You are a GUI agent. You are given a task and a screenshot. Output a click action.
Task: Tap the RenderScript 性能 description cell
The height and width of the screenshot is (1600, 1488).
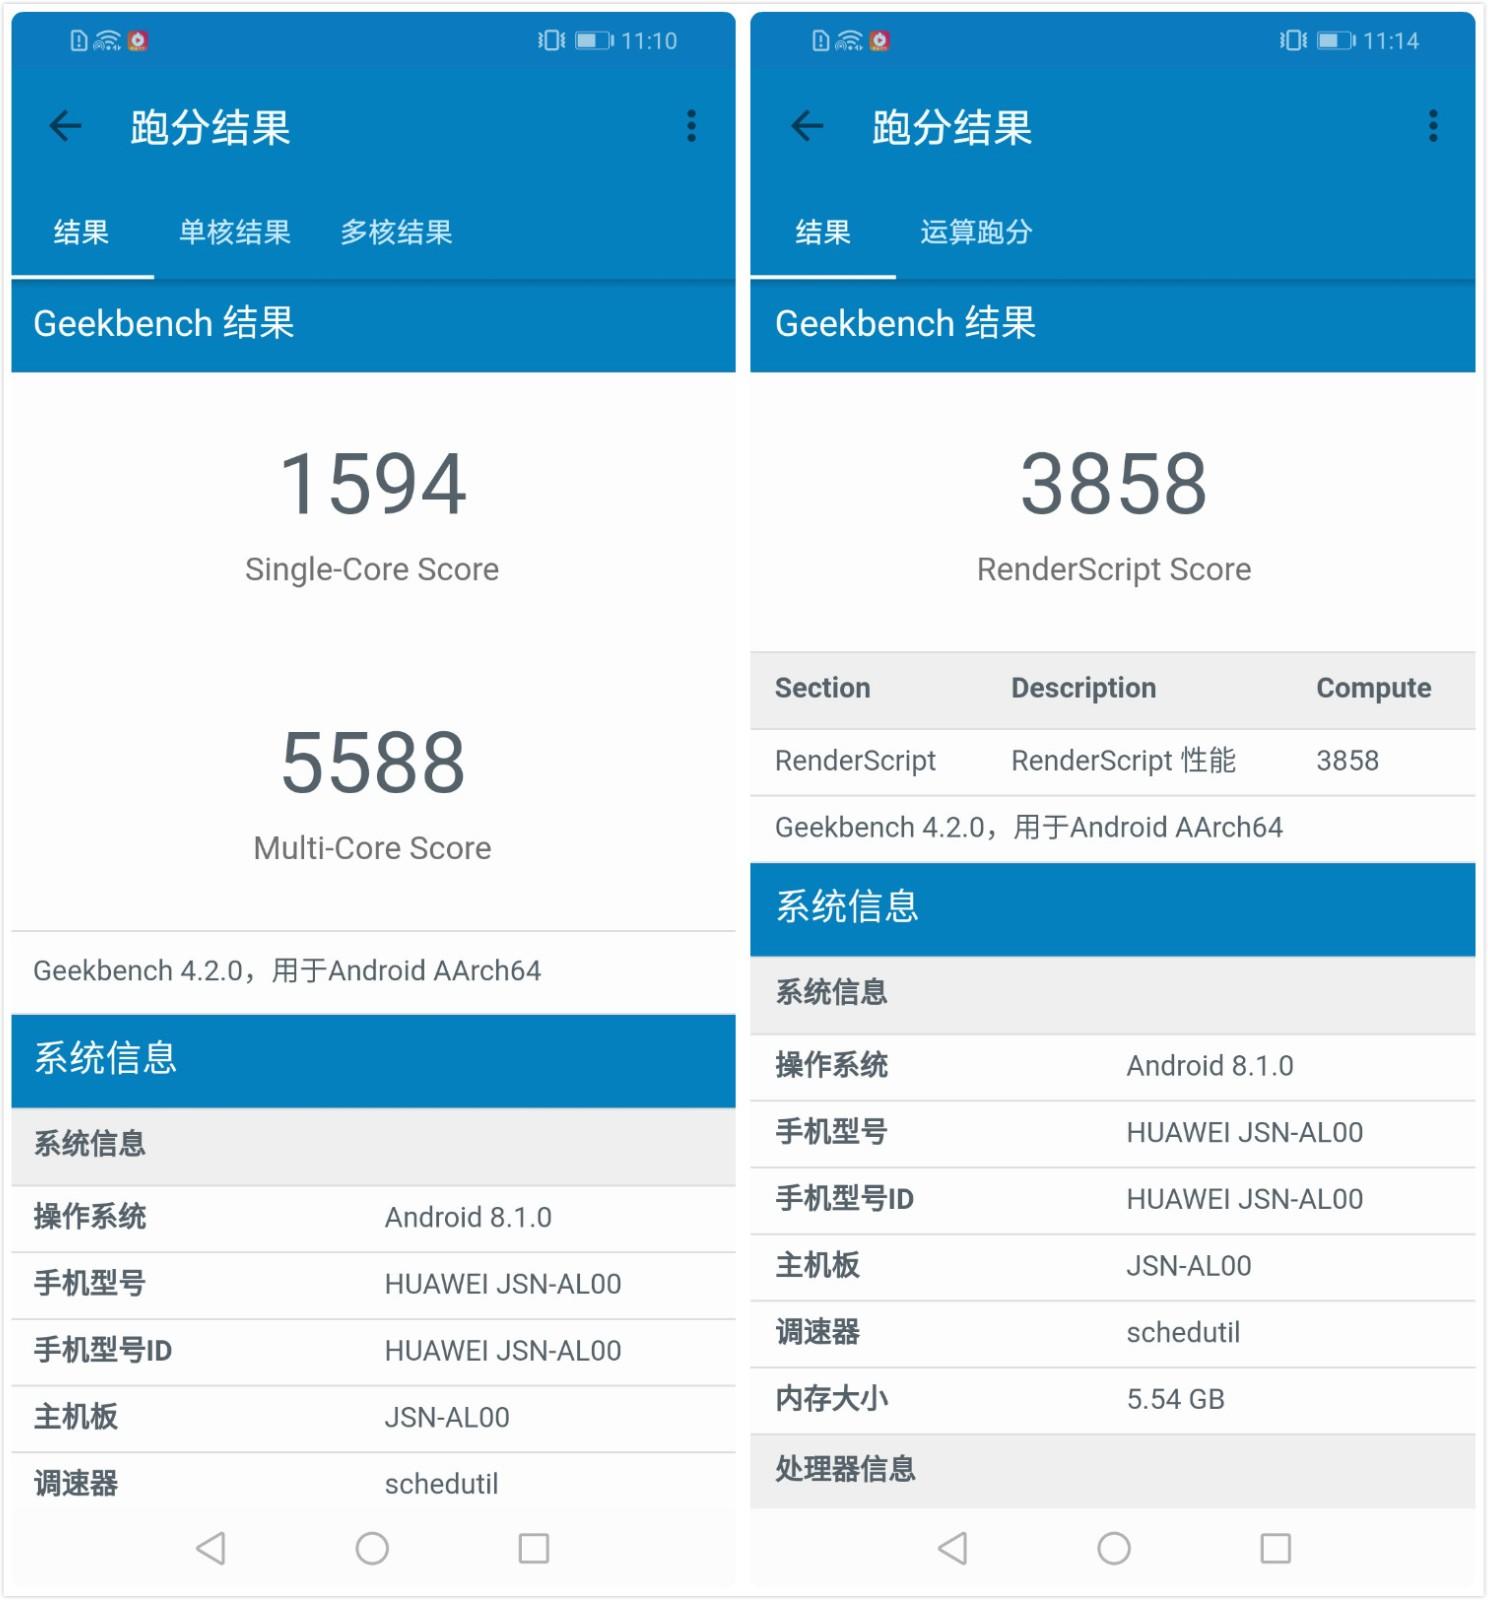coord(1124,761)
